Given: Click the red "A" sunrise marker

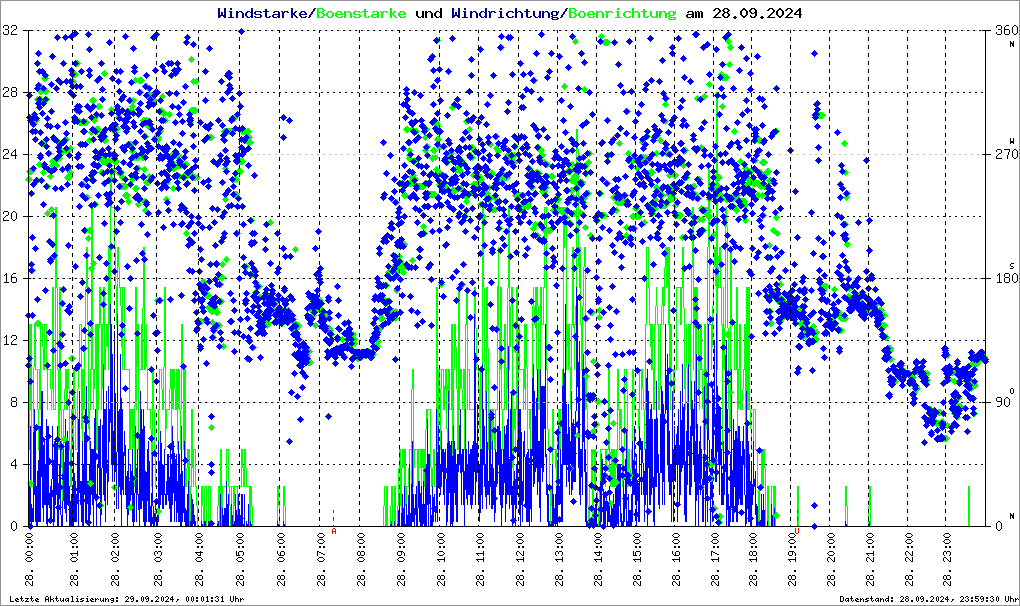Looking at the screenshot, I should coord(334,531).
